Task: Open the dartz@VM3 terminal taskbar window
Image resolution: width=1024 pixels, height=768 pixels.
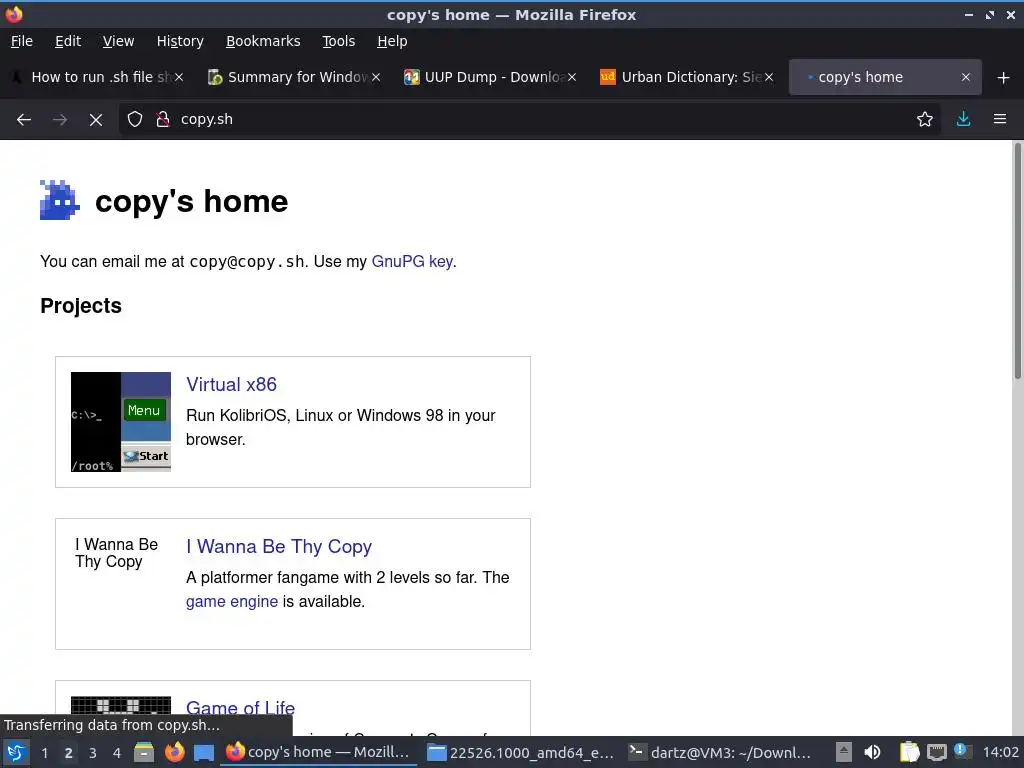Action: 721,753
